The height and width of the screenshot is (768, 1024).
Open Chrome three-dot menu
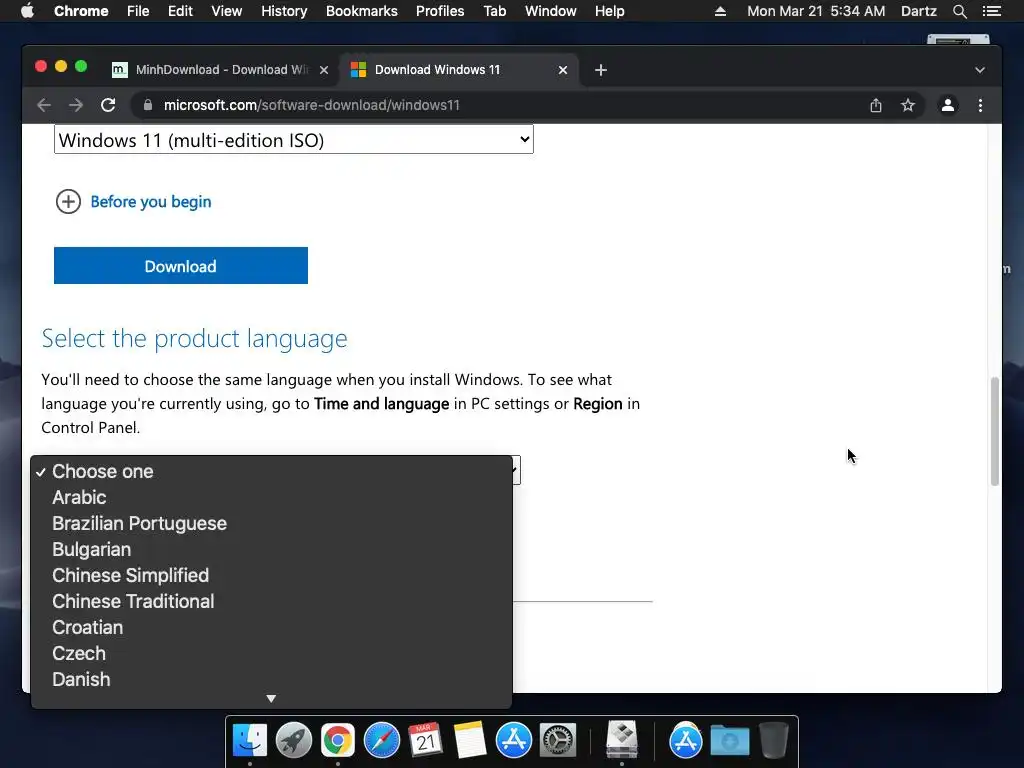tap(980, 105)
